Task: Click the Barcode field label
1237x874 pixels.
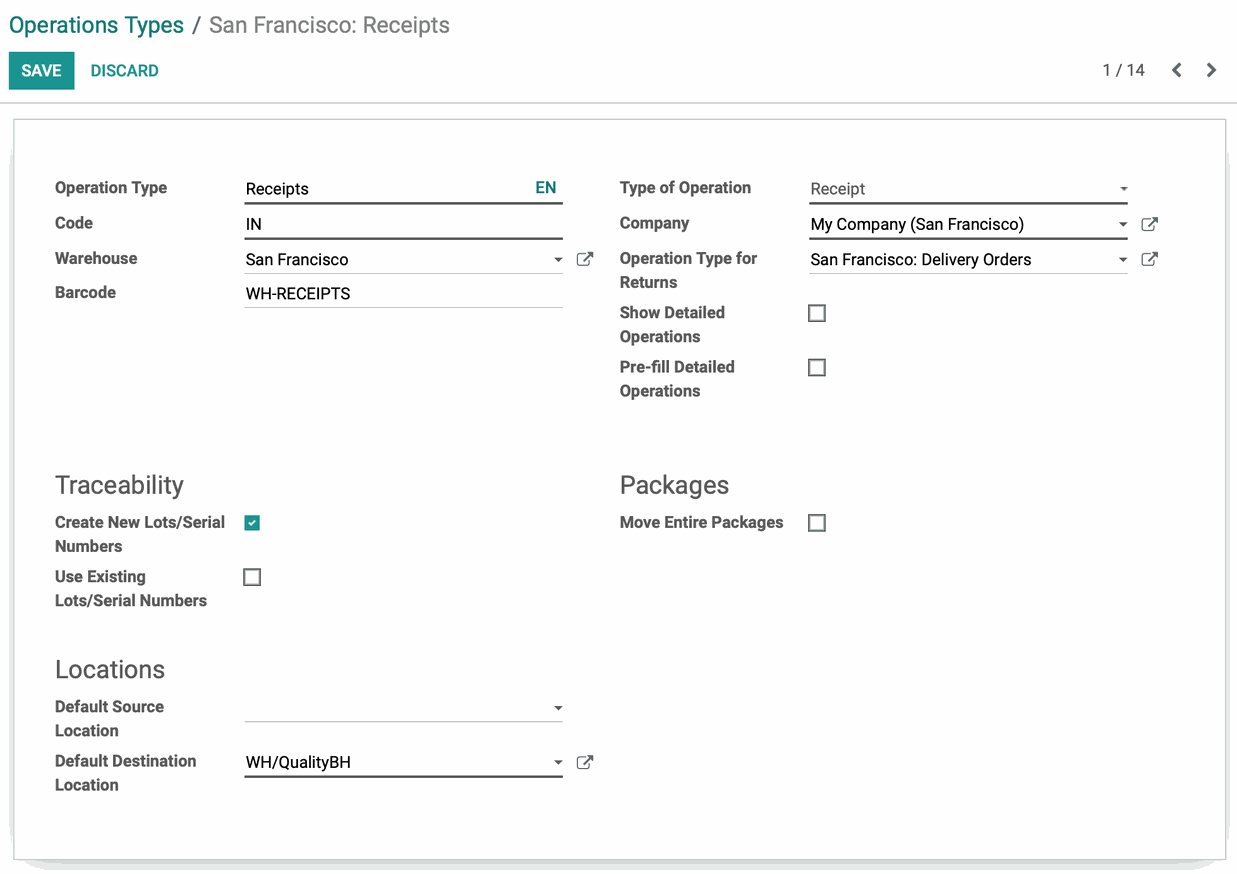Action: click(85, 292)
